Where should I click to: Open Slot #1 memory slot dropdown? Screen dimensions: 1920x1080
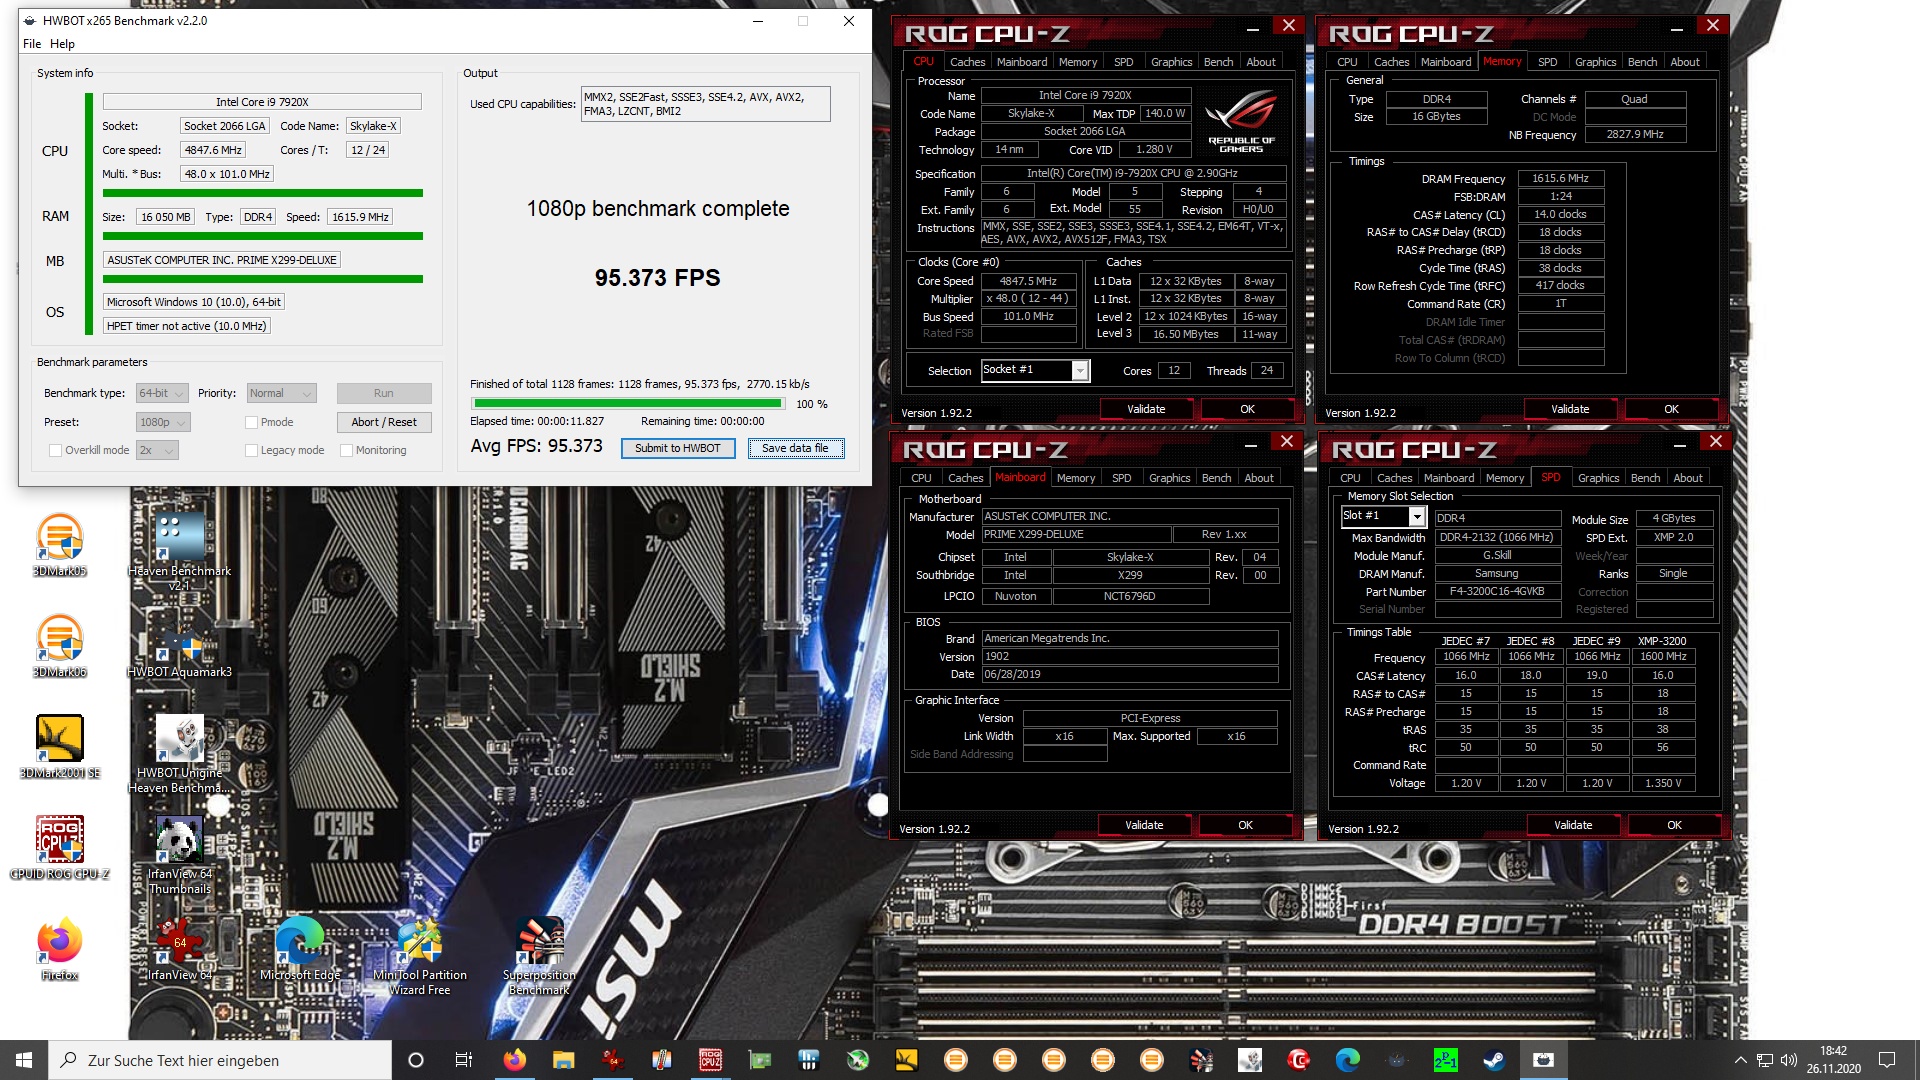[x=1383, y=516]
